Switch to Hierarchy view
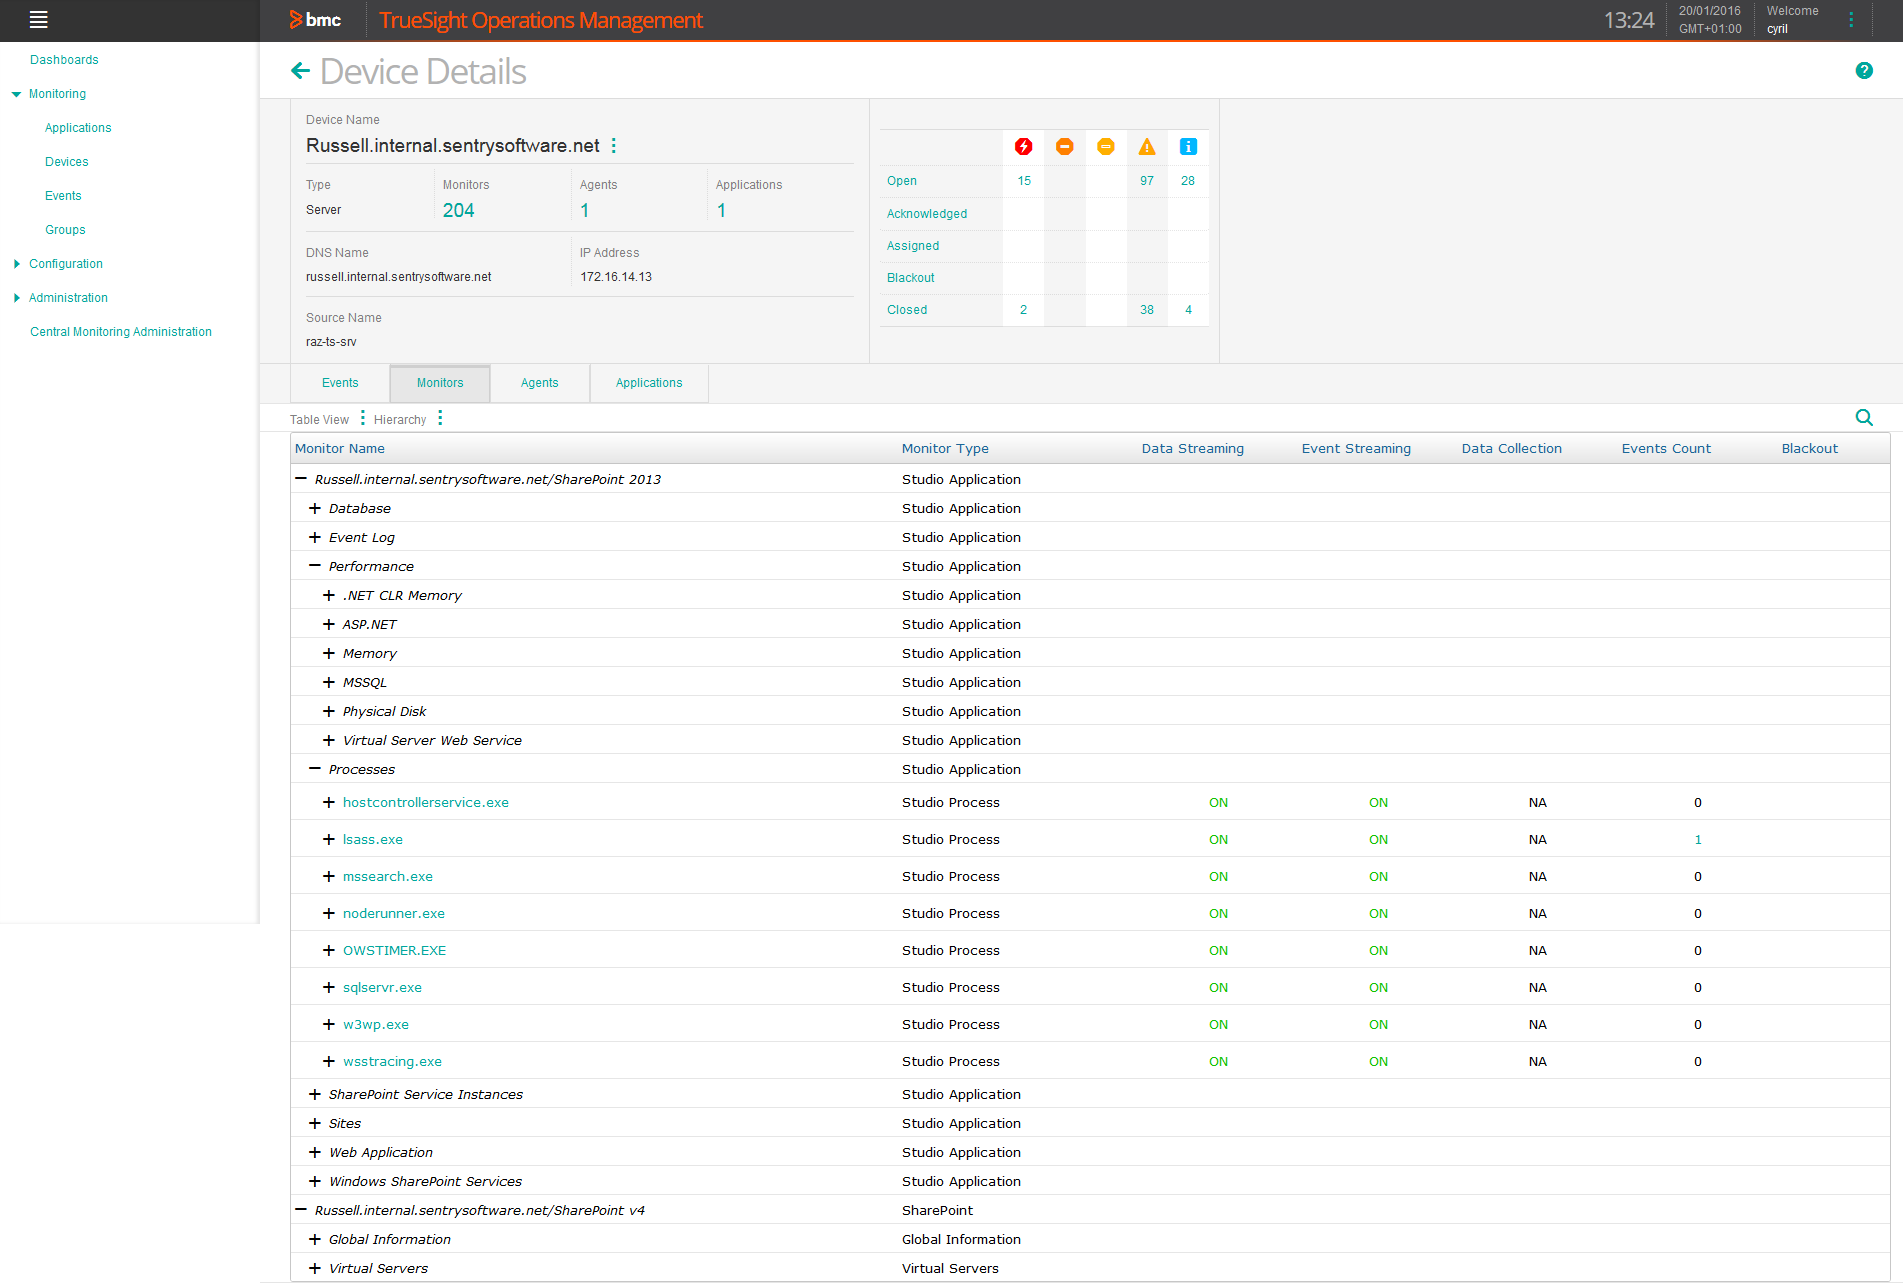Viewport: 1903px width, 1285px height. click(x=400, y=420)
